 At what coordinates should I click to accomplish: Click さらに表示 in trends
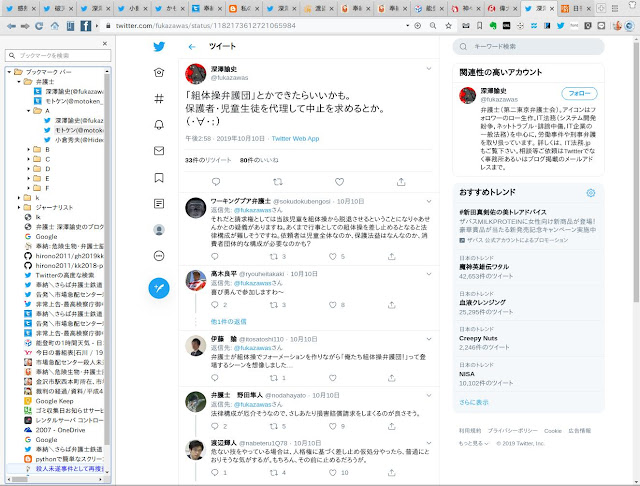click(x=473, y=402)
